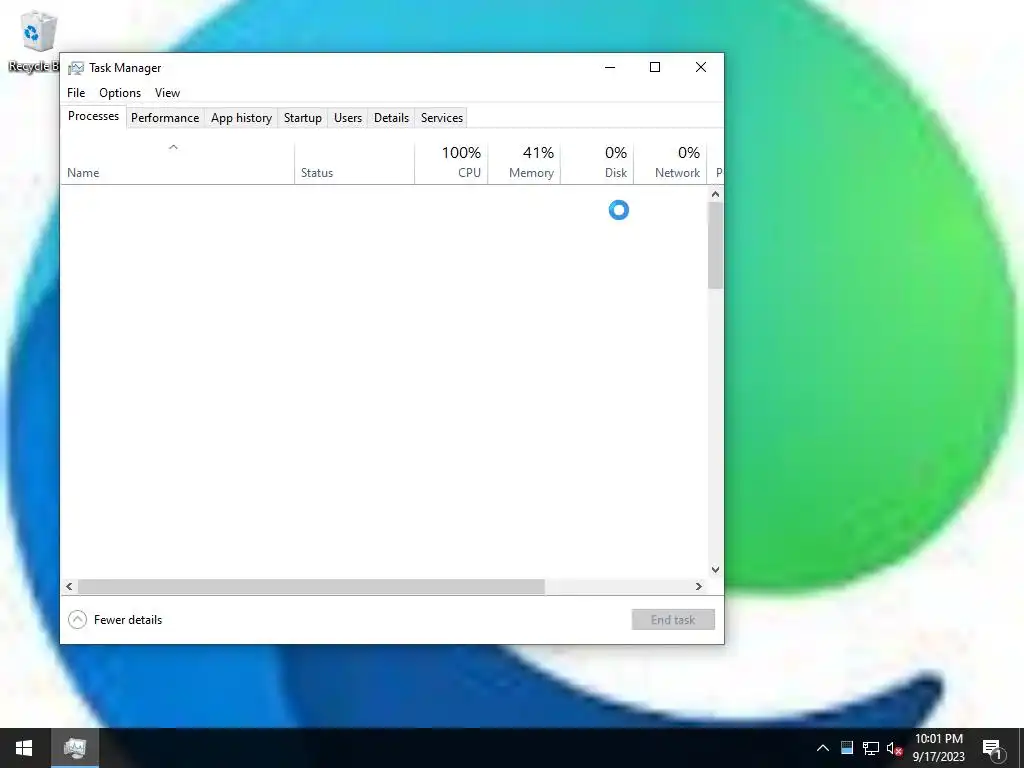Show hidden system tray icons
The height and width of the screenshot is (768, 1024).
(x=823, y=748)
